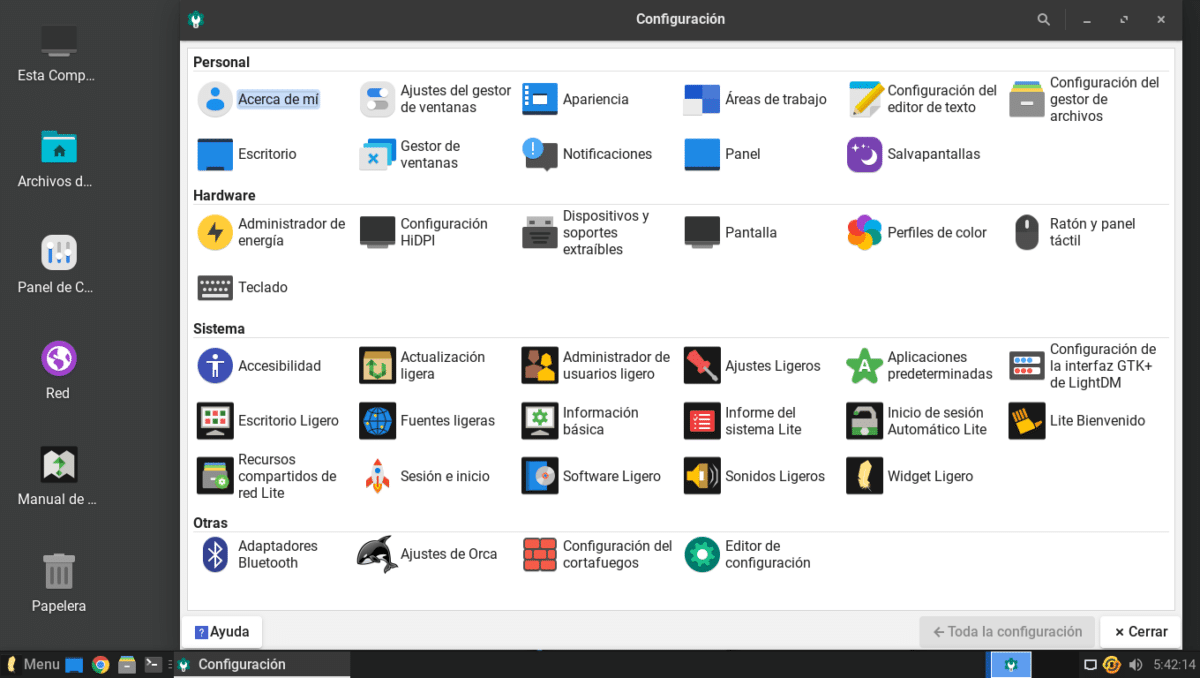
Task: Go back with Toda la configuración
Action: [1005, 631]
